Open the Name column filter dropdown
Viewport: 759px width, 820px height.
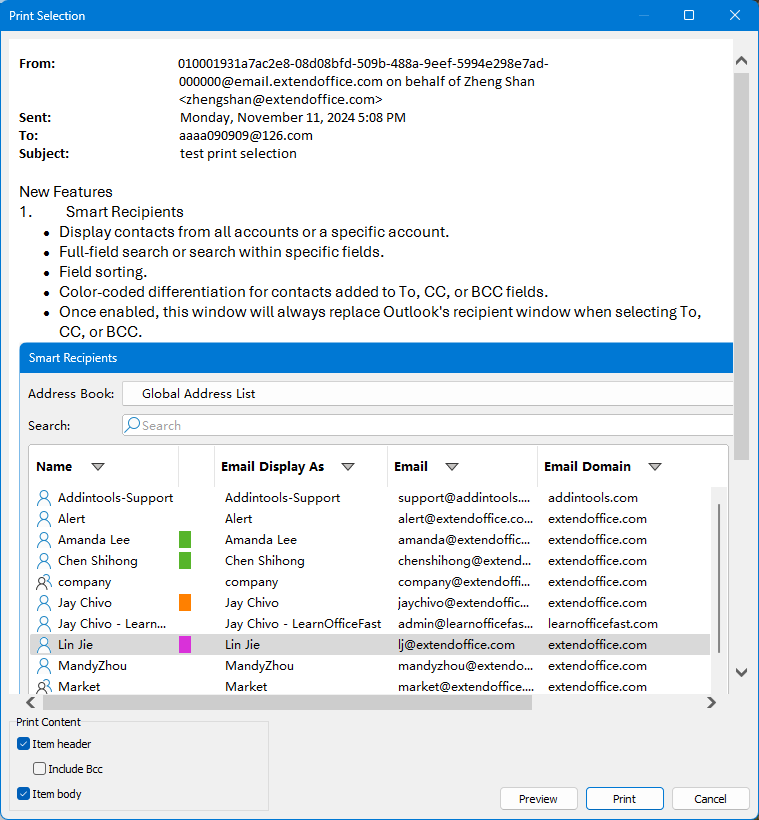(x=98, y=467)
